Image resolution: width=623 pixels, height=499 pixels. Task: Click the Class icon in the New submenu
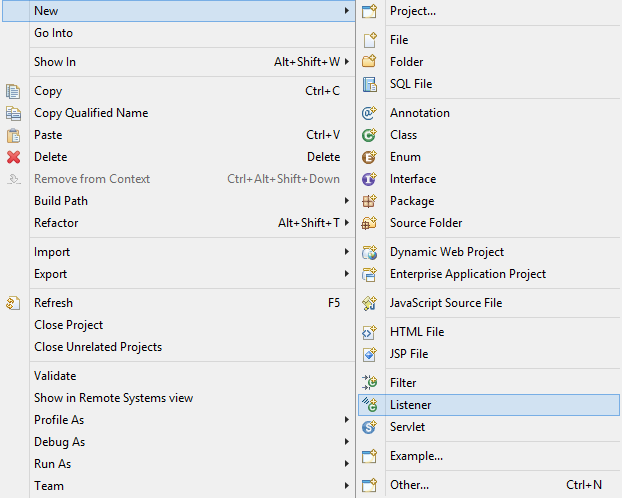point(369,135)
